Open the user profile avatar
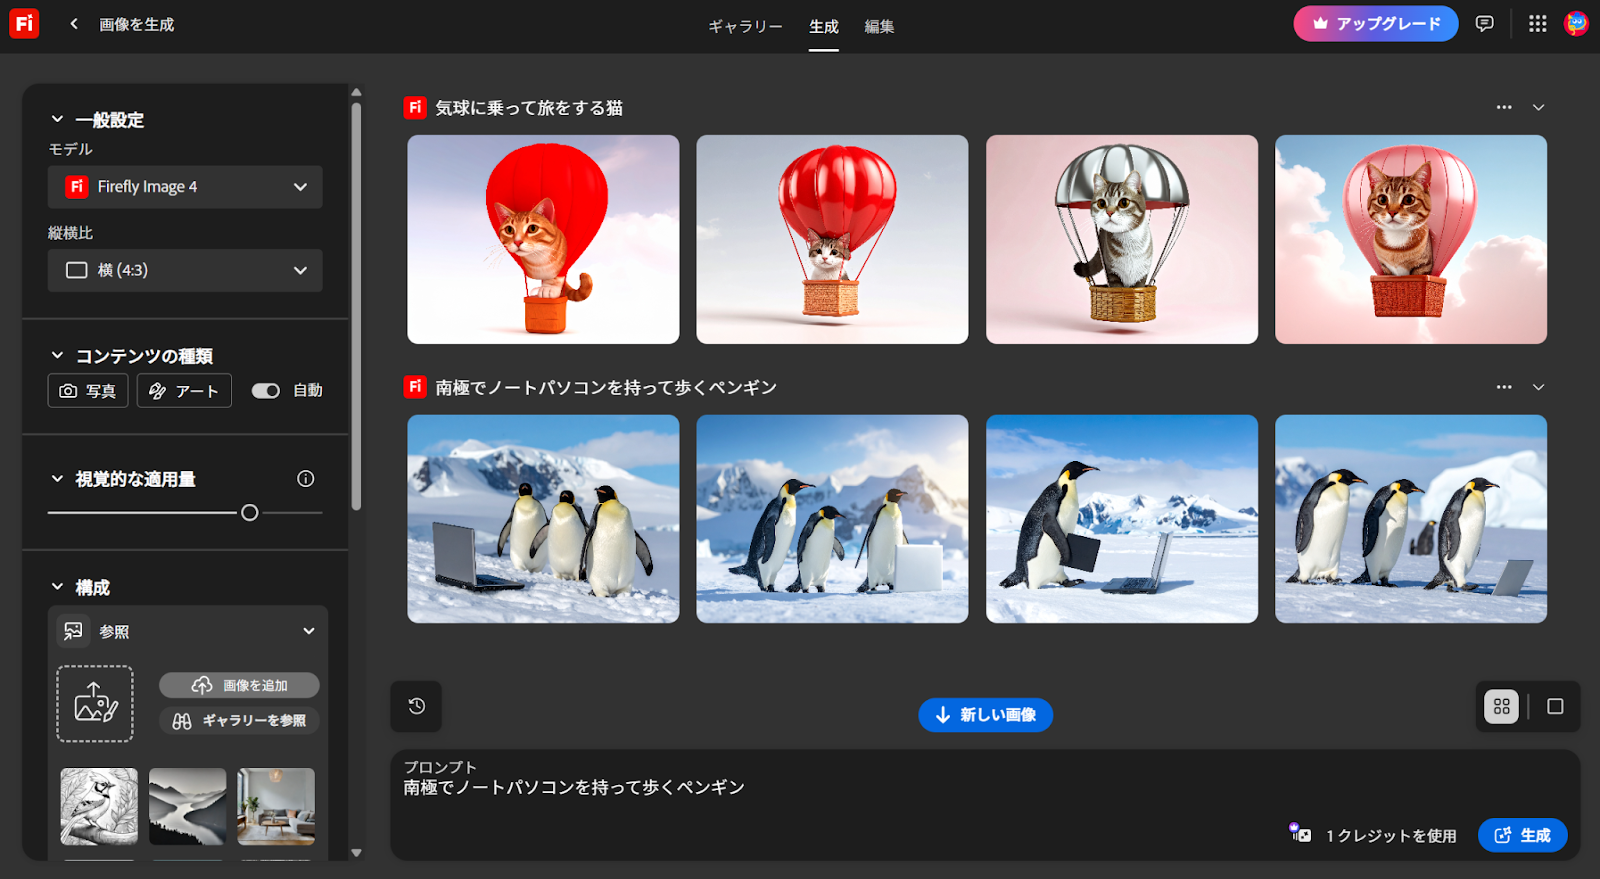The height and width of the screenshot is (879, 1600). click(x=1576, y=24)
